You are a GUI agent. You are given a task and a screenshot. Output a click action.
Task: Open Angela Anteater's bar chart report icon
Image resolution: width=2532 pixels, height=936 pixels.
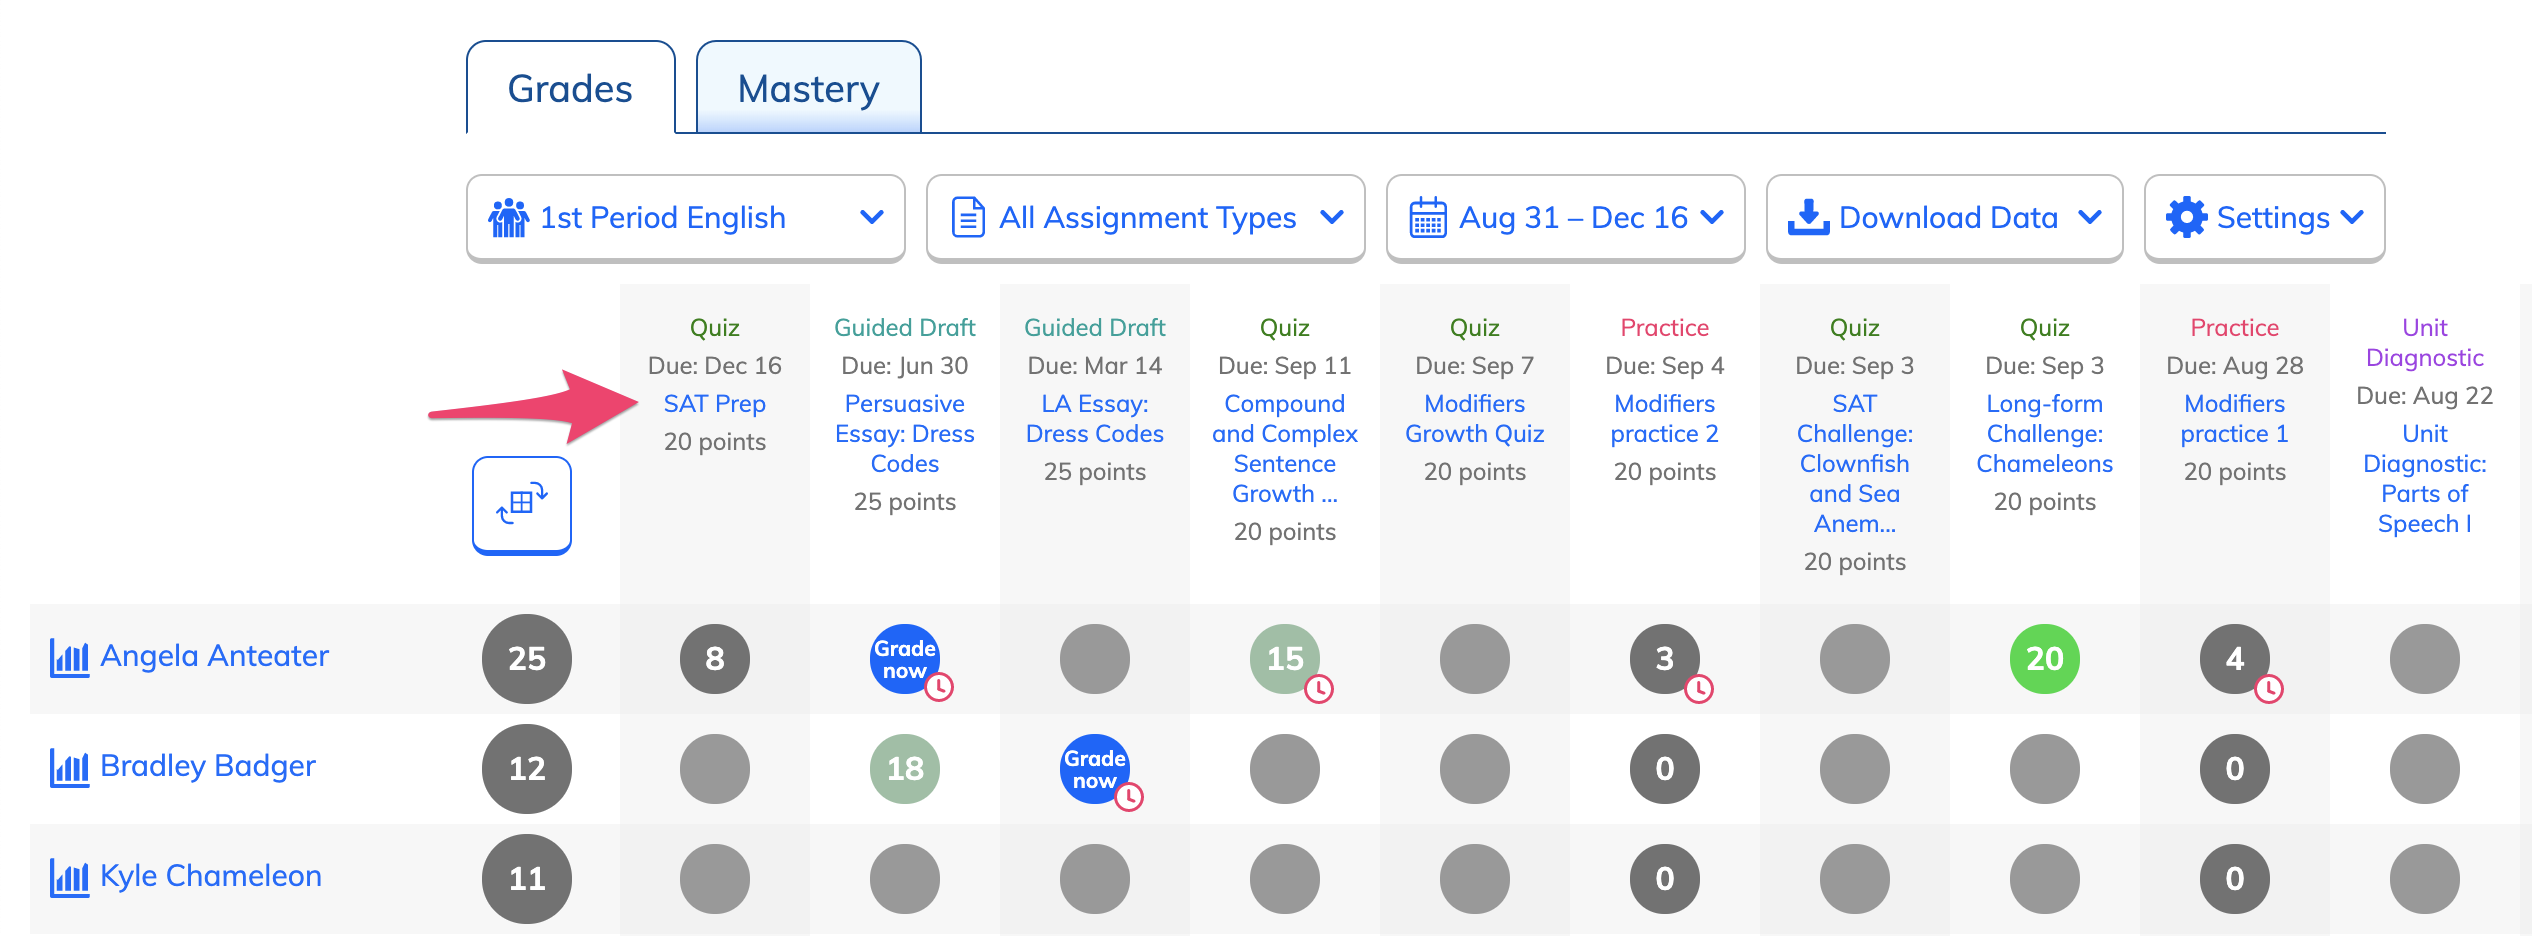pyautogui.click(x=69, y=658)
